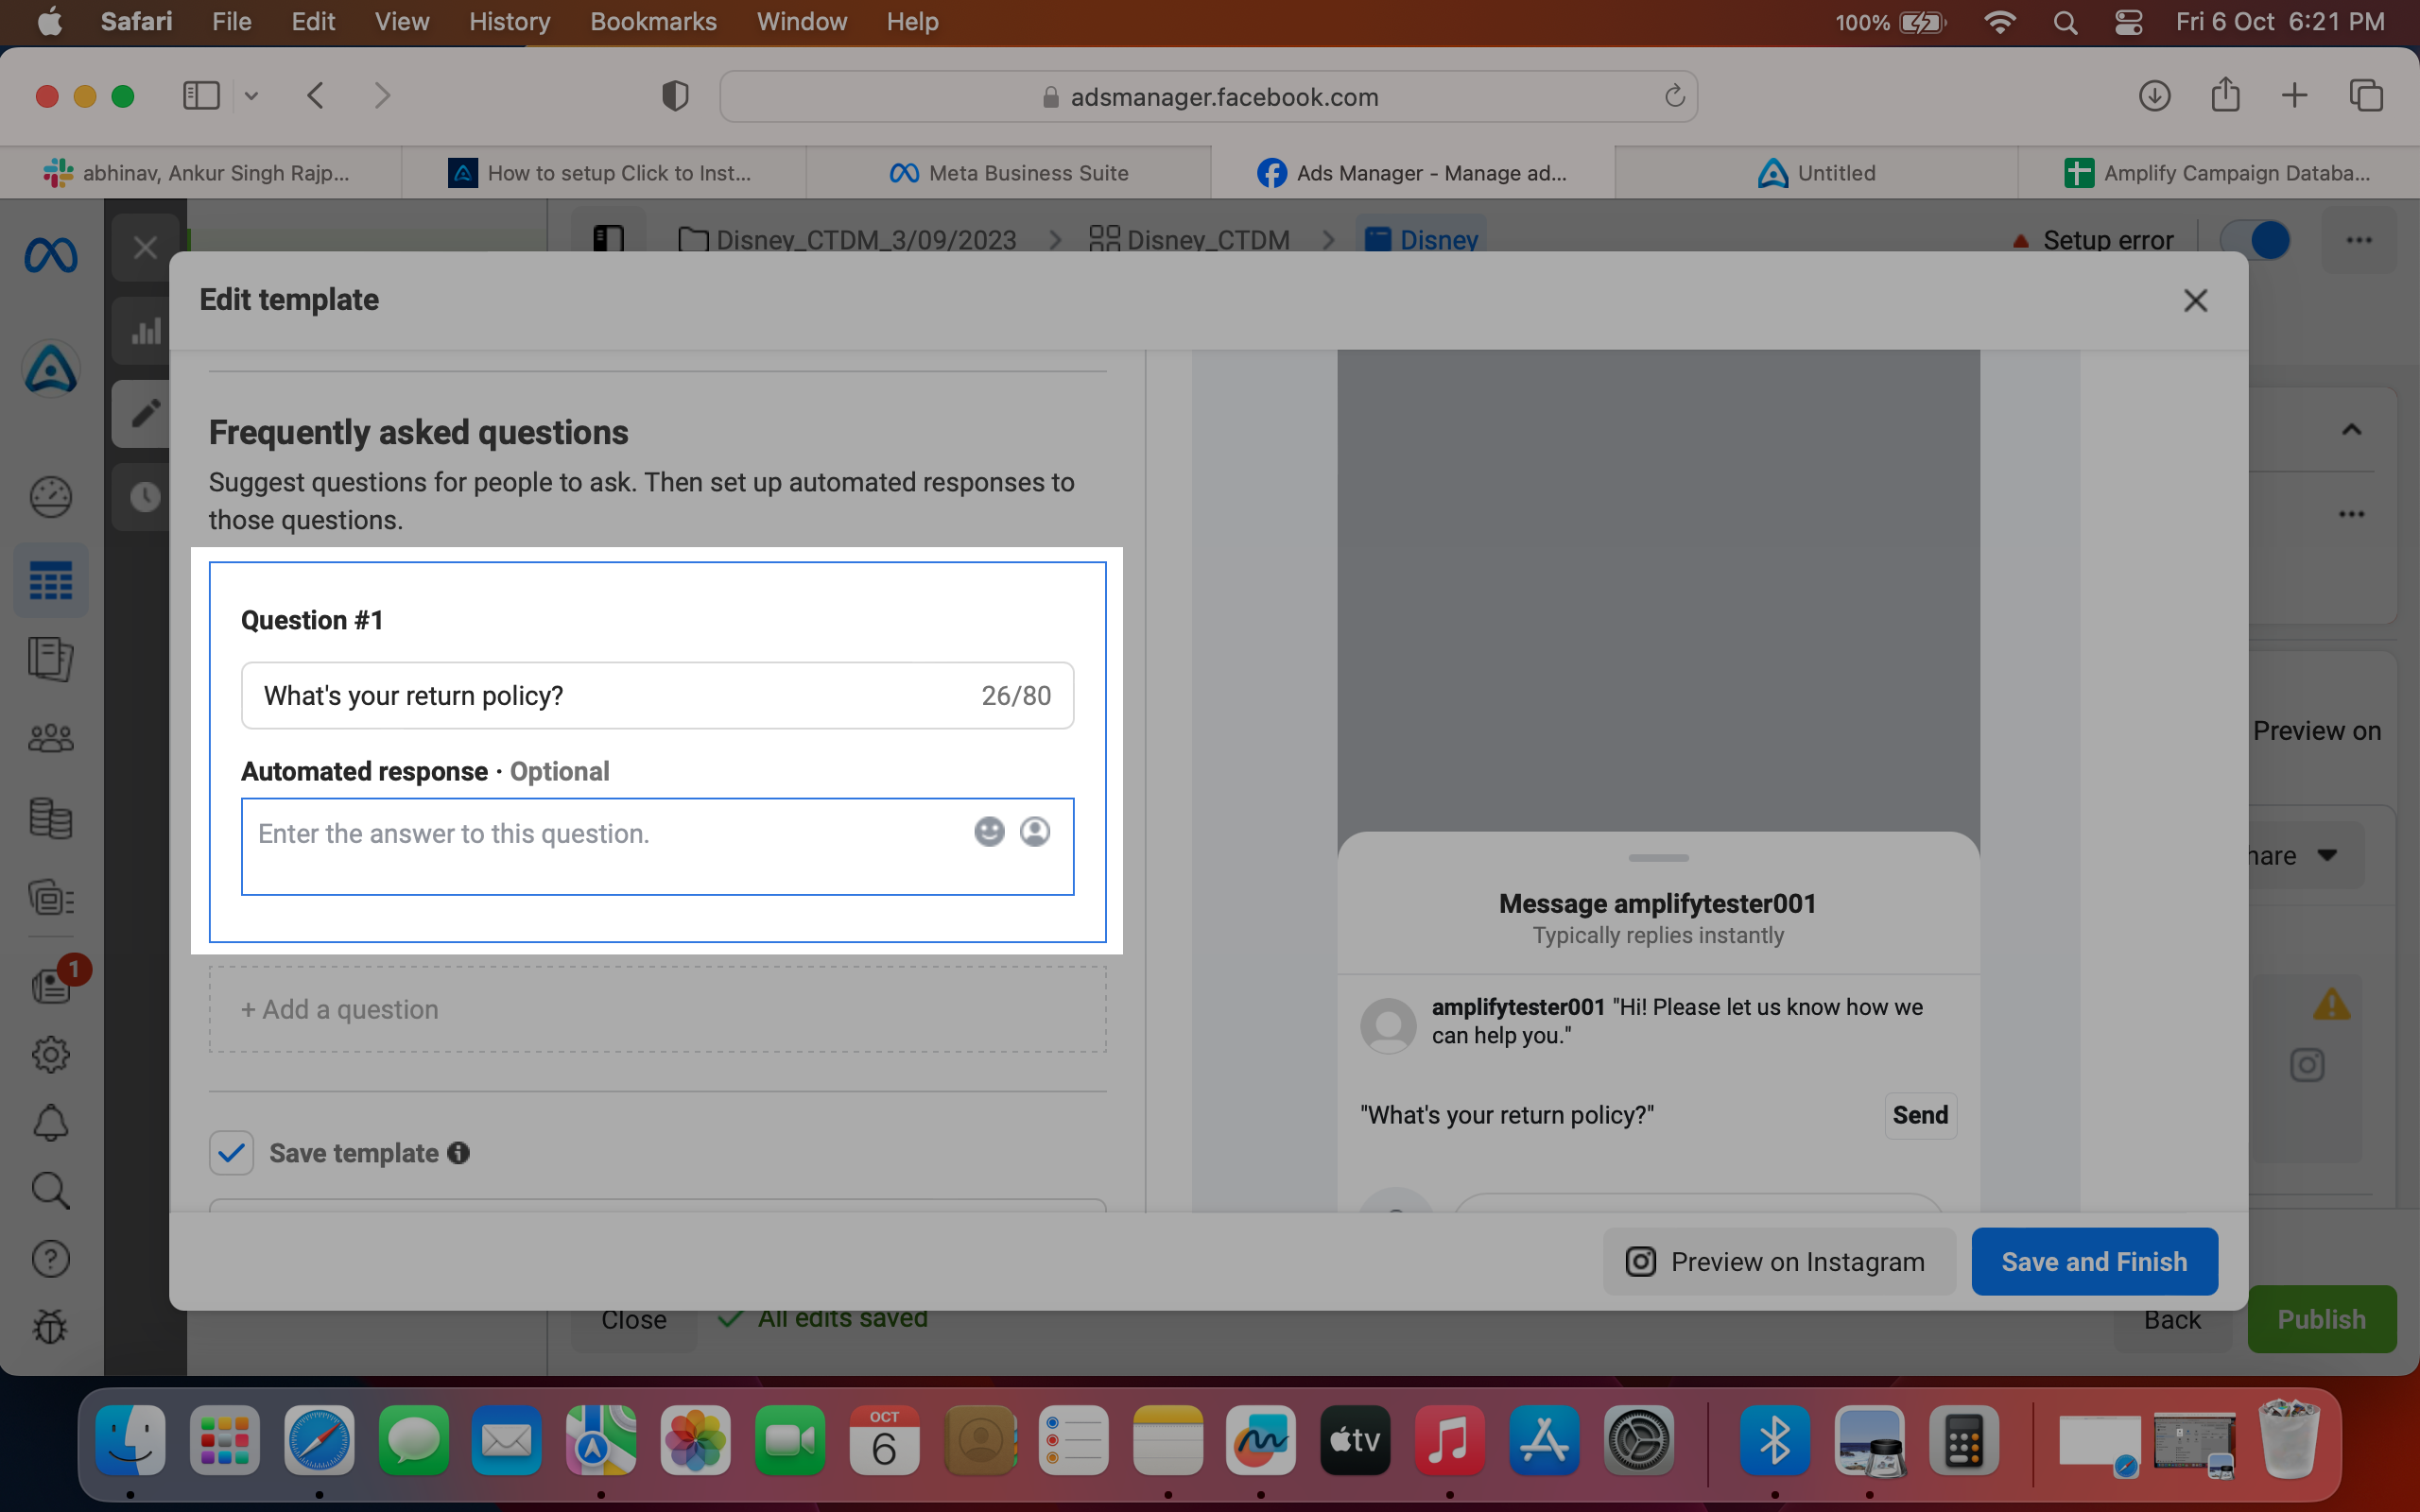The width and height of the screenshot is (2420, 1512).
Task: Open the Amplify account icon in sidebar
Action: 50,369
